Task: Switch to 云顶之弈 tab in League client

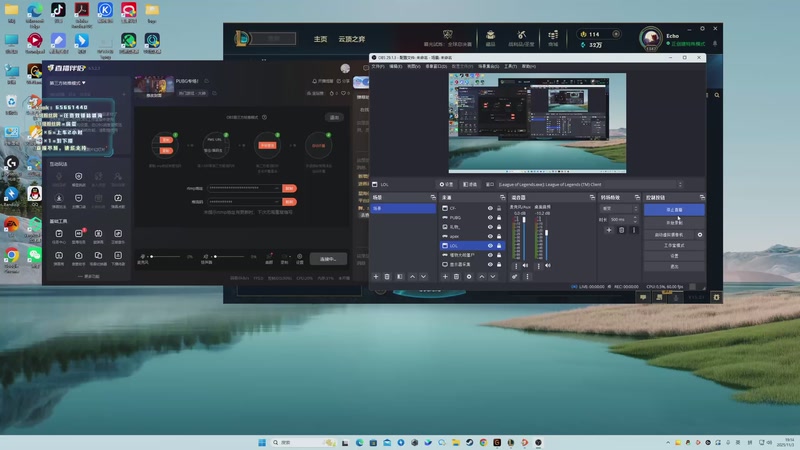Action: 352,39
